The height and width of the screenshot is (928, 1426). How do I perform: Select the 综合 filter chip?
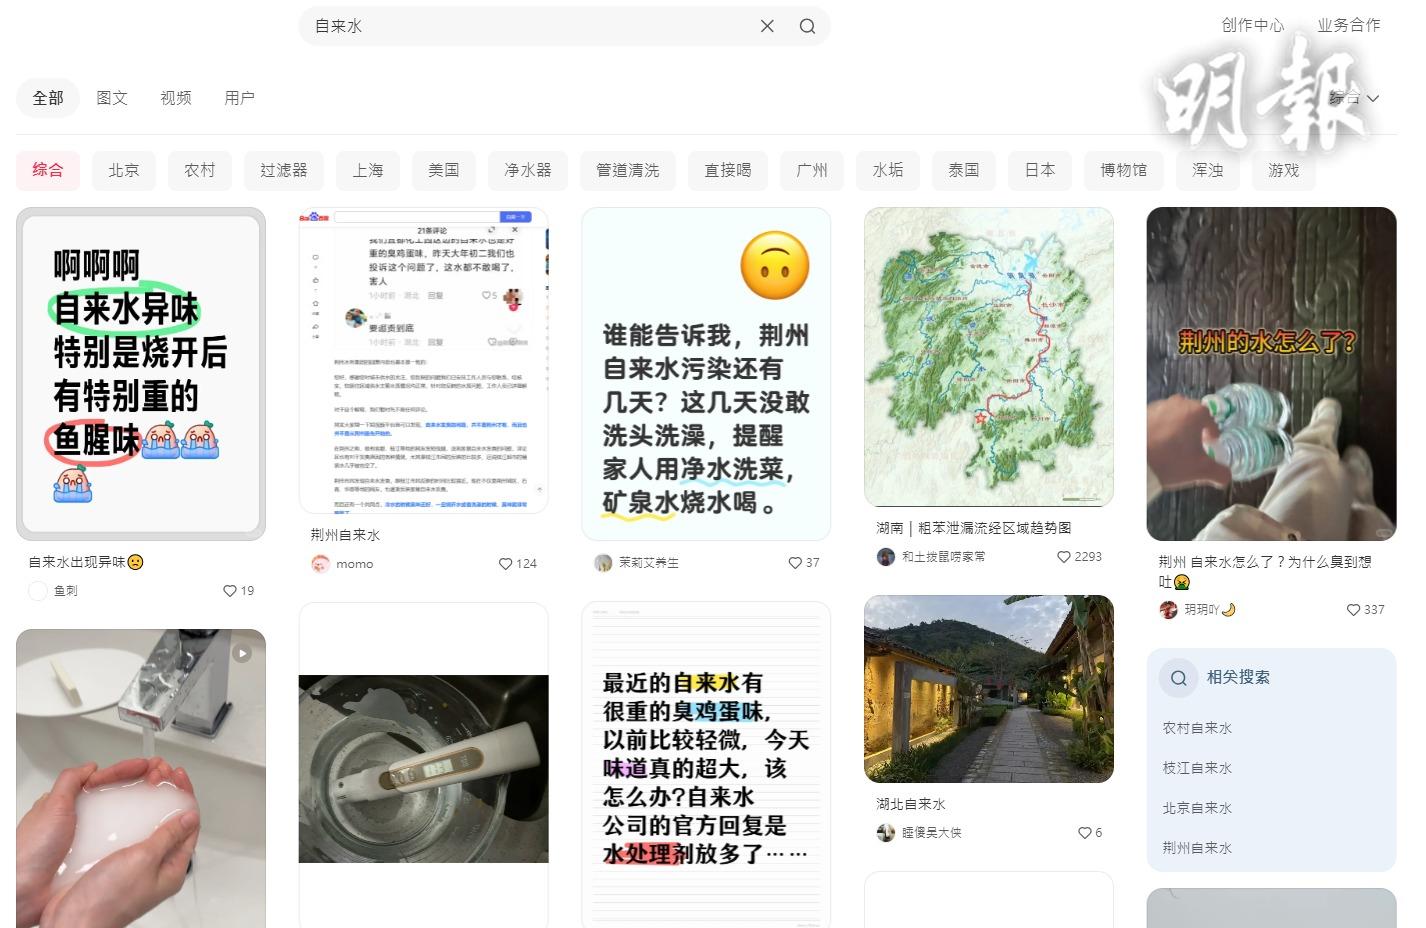(x=48, y=170)
